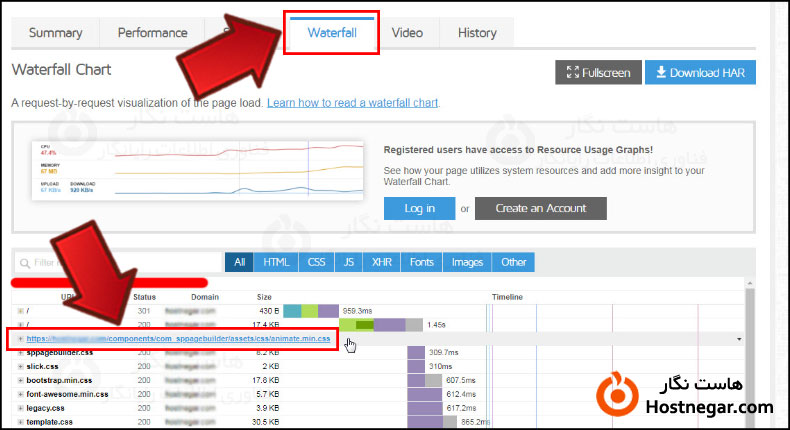Click the magnifier icon in the filter box

pos(24,263)
